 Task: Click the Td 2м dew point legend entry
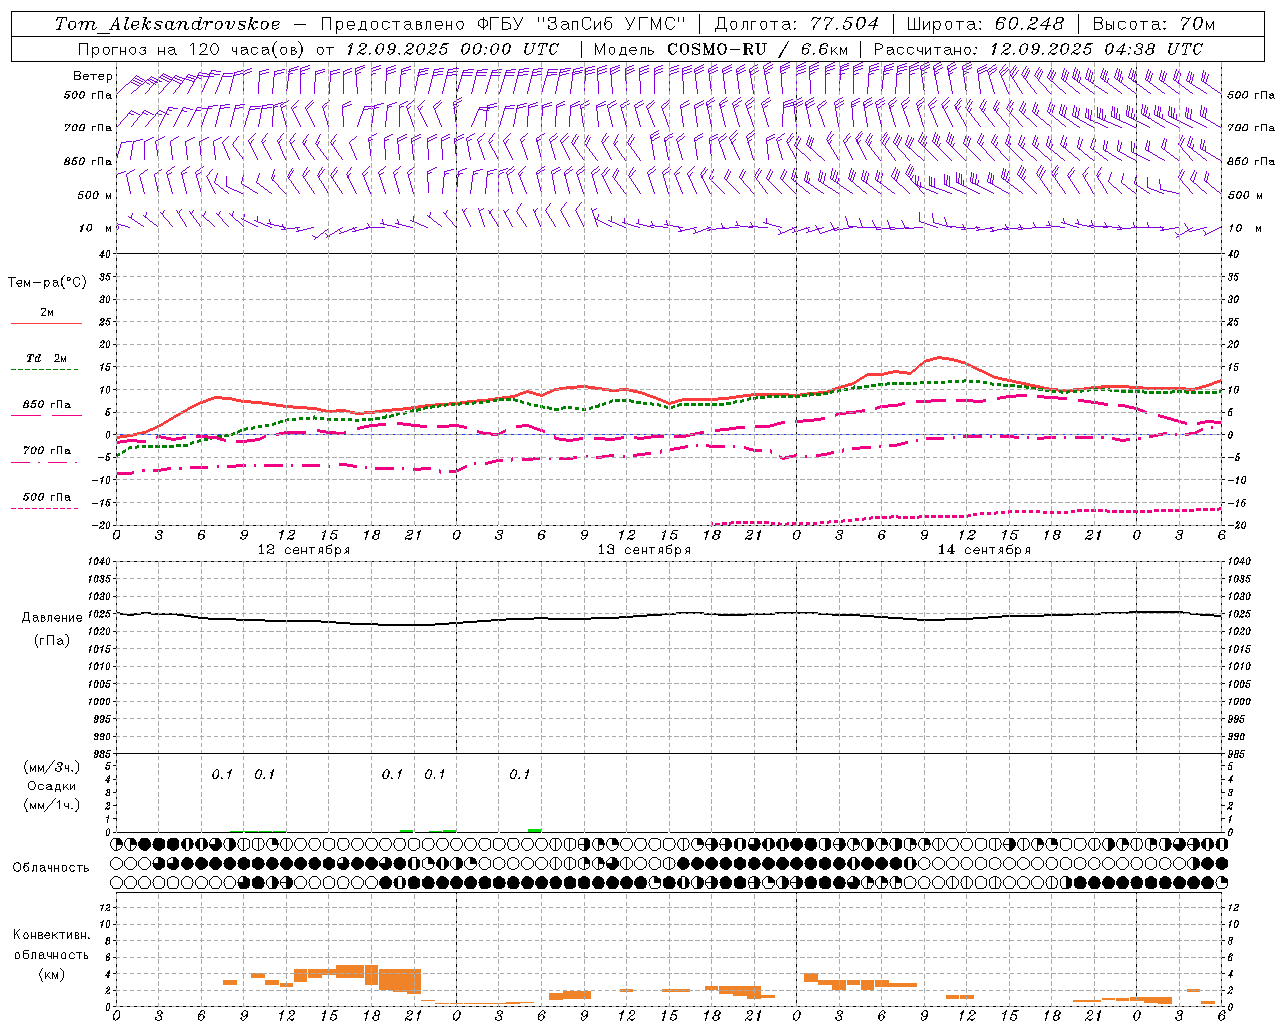pyautogui.click(x=47, y=358)
